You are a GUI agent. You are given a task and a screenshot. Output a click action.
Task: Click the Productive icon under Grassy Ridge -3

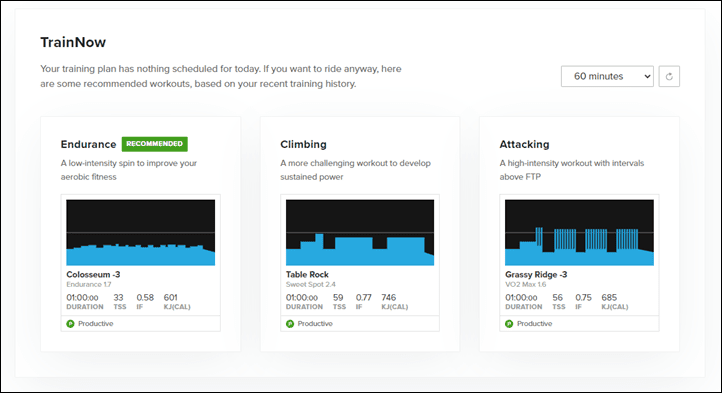(509, 324)
